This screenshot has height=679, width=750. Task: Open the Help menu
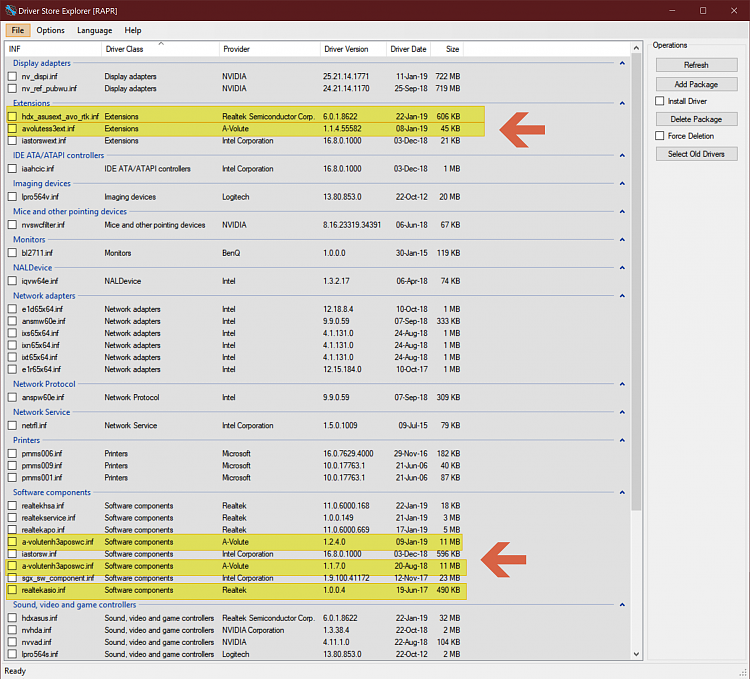pyautogui.click(x=132, y=30)
